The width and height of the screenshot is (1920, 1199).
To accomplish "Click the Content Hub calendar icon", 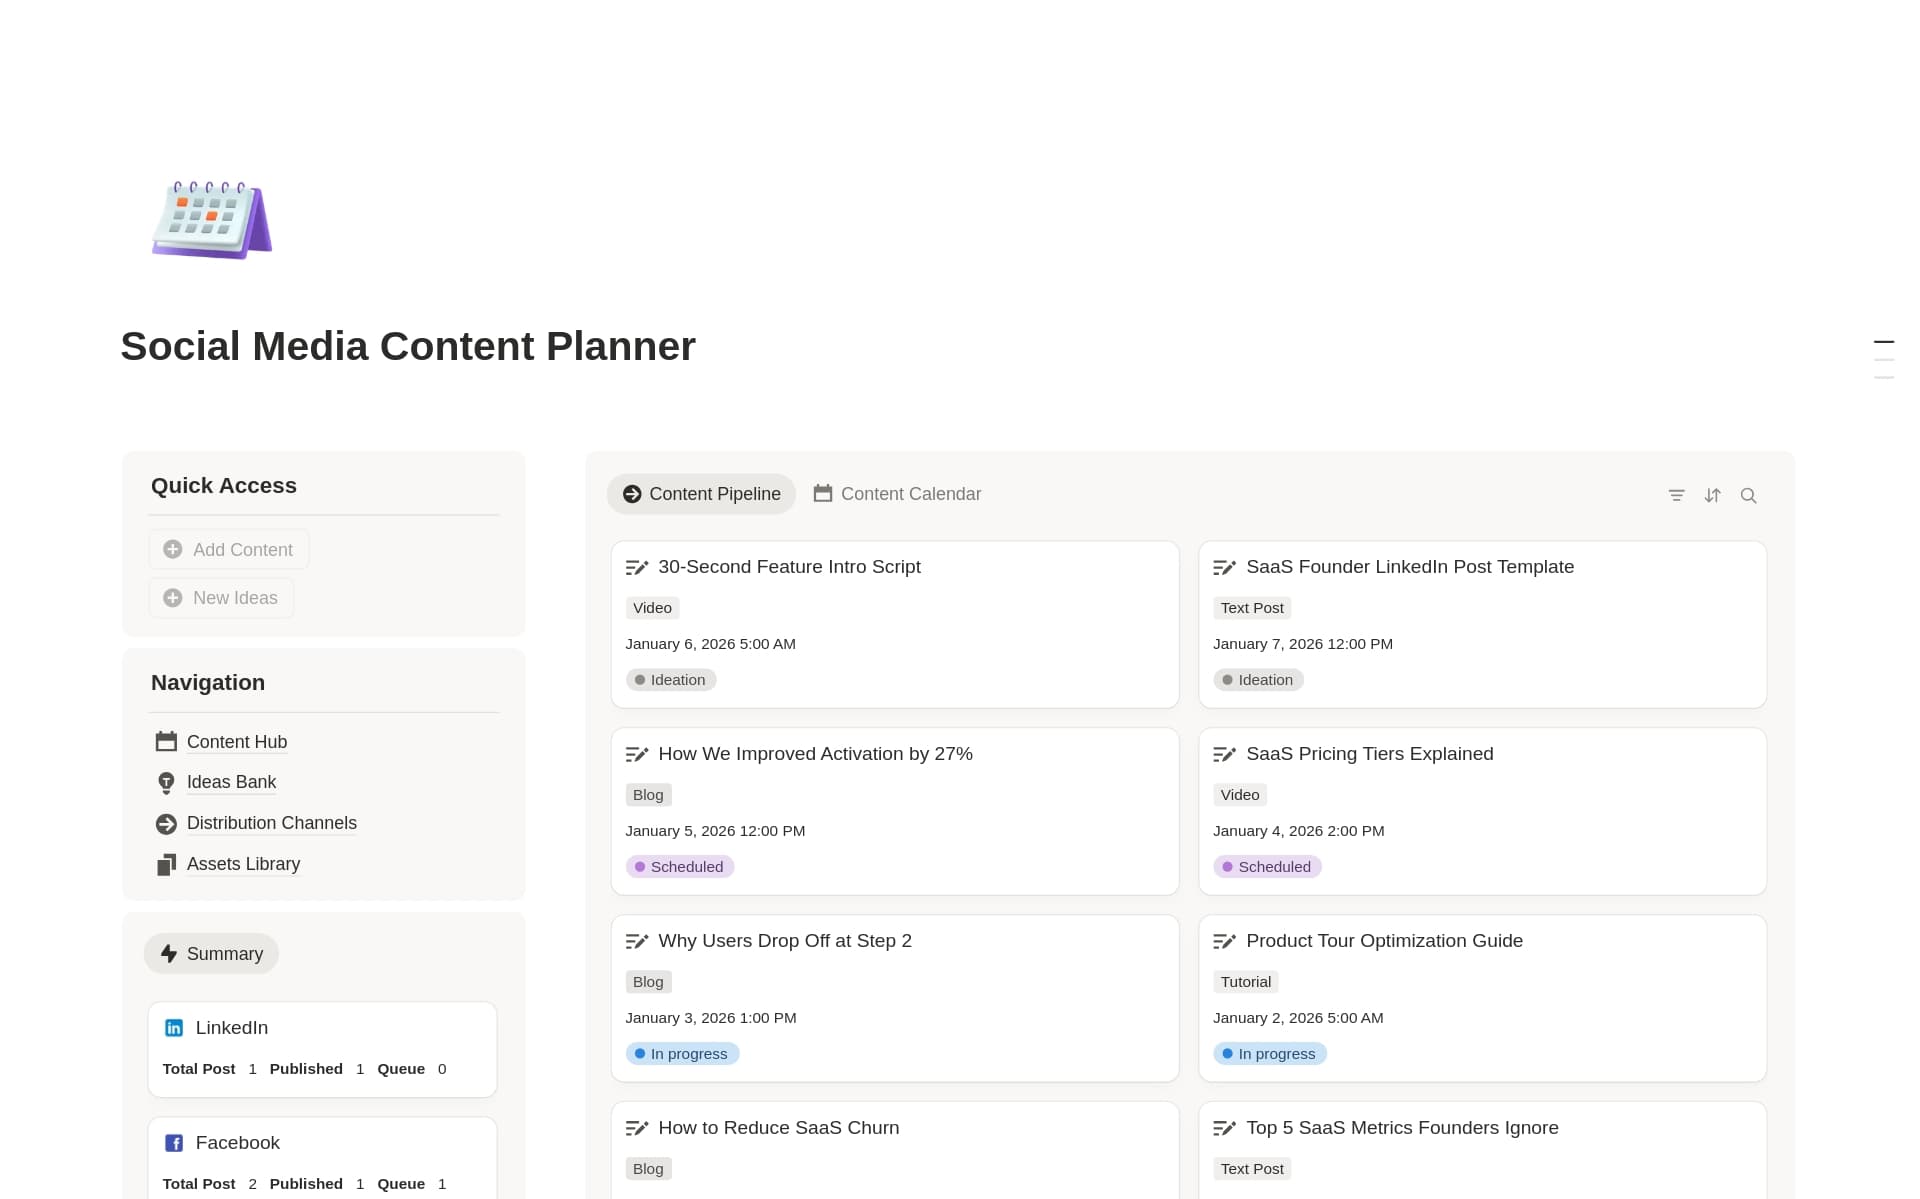I will tap(166, 742).
